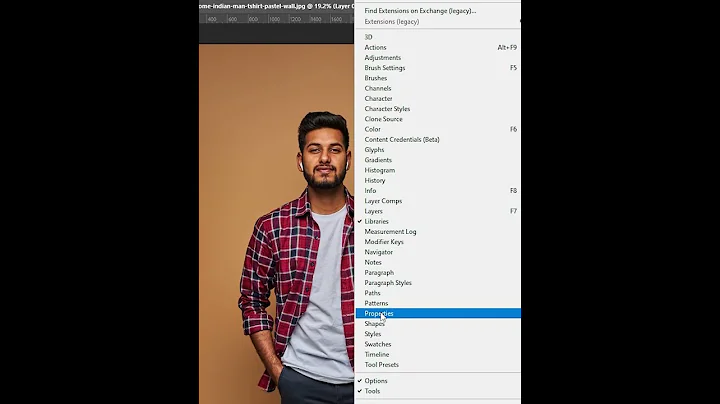
Task: Select Modifier Keys item
Action: pos(438,241)
